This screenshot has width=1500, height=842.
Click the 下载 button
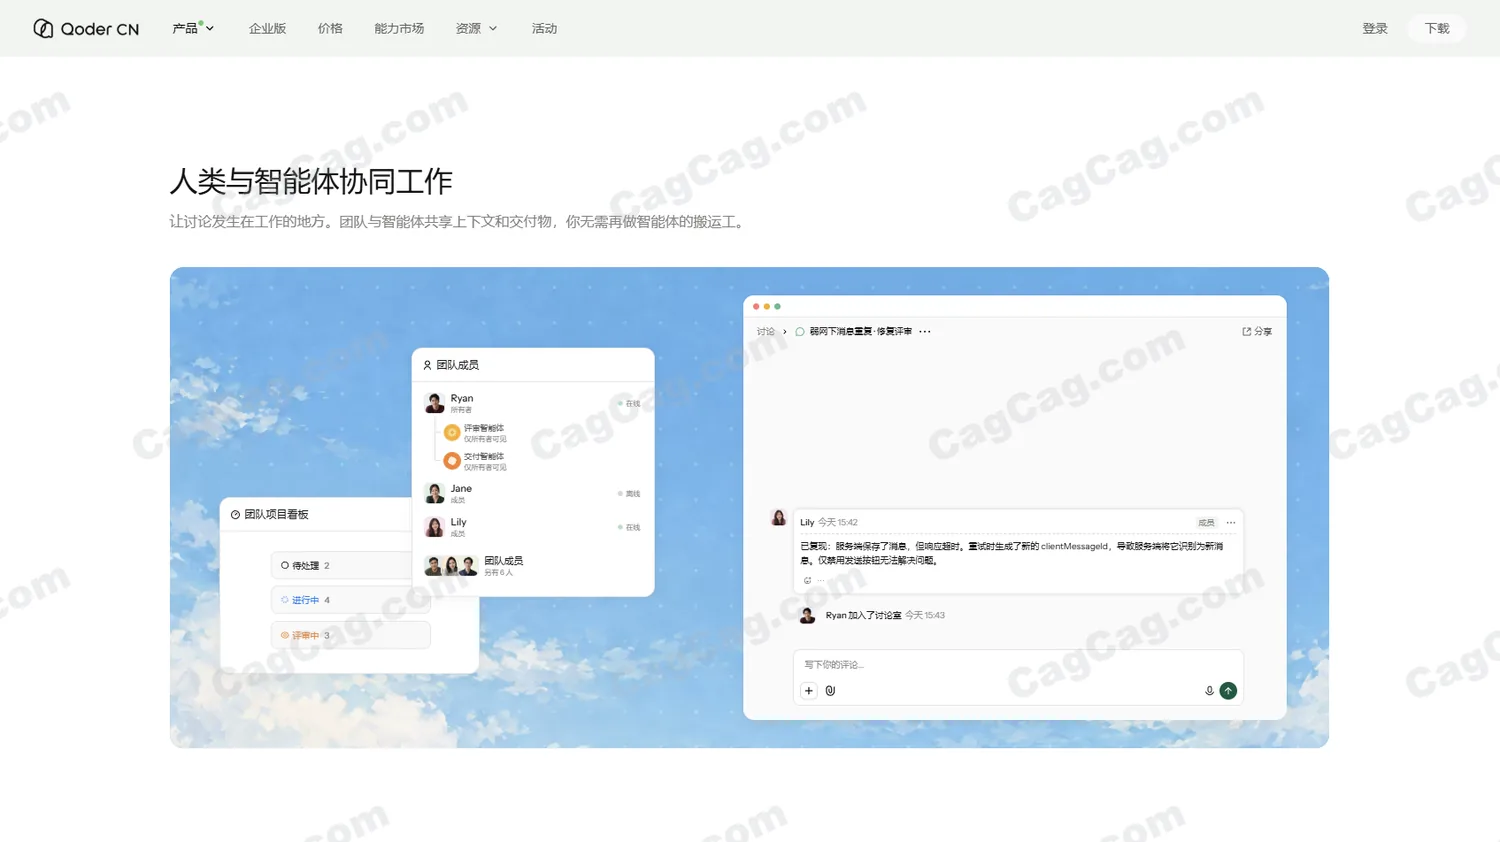pos(1437,28)
